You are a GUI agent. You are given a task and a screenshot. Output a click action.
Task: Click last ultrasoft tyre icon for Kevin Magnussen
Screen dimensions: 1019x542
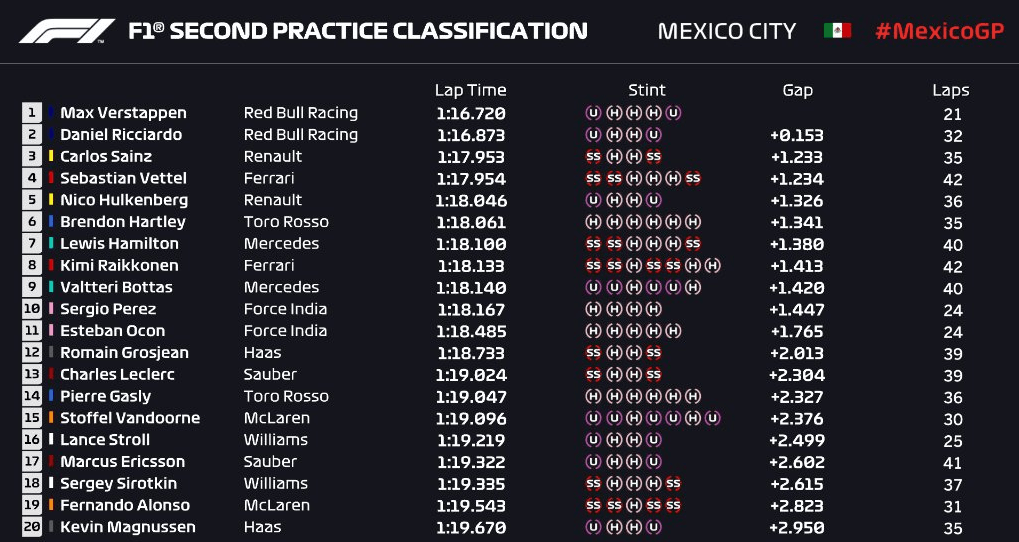654,526
